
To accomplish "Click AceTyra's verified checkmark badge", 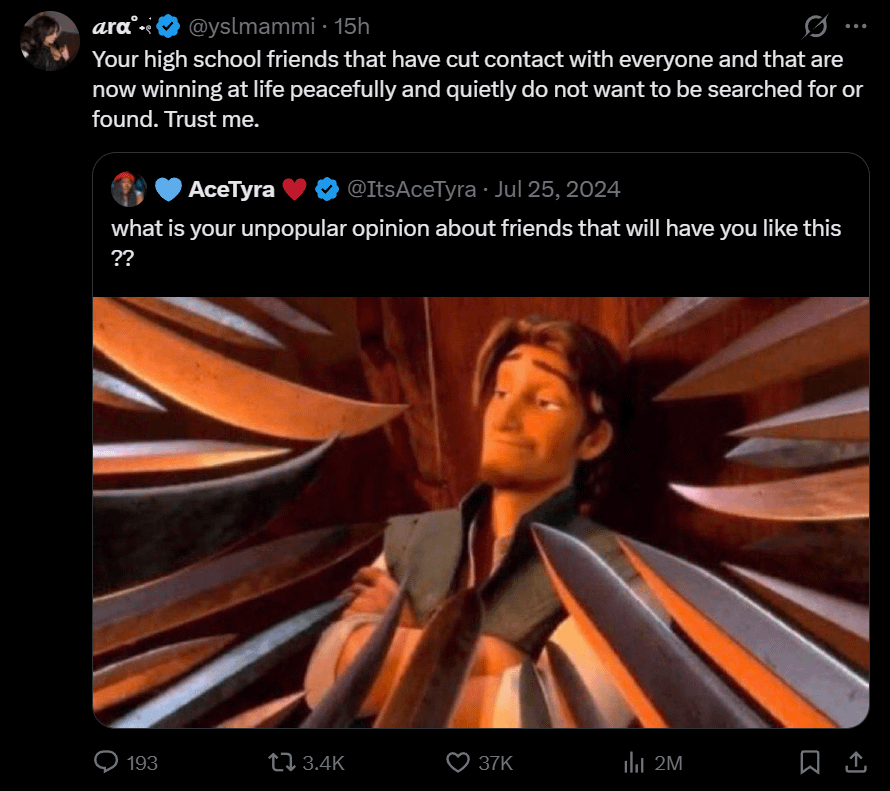I will 326,189.
